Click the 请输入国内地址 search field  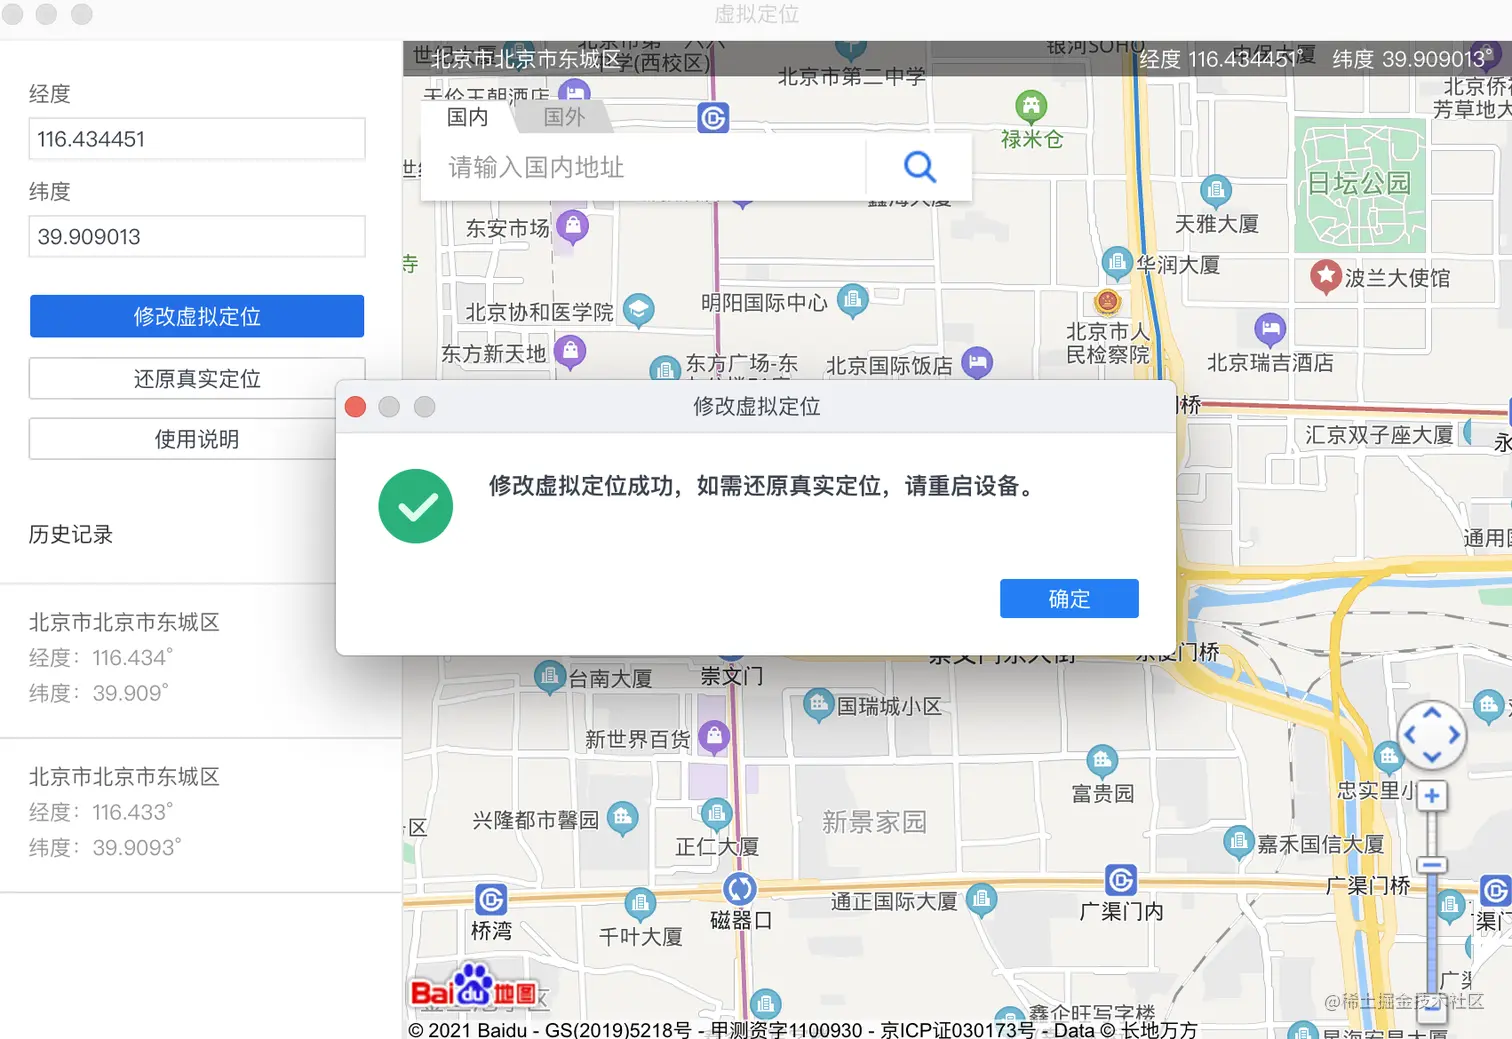coord(640,167)
